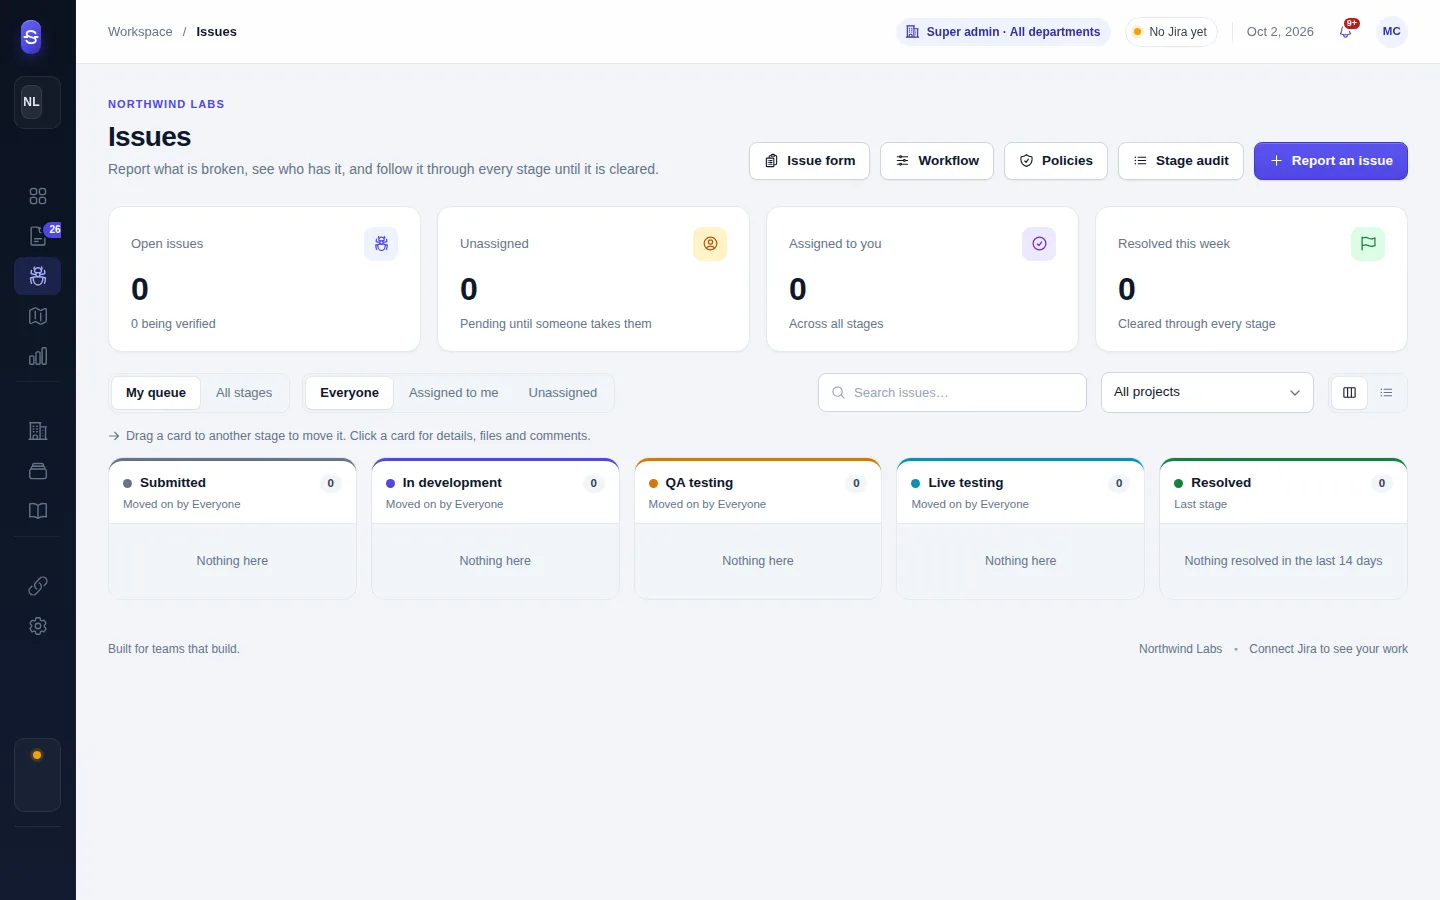Click the In development column header
The image size is (1440, 900).
pos(495,492)
